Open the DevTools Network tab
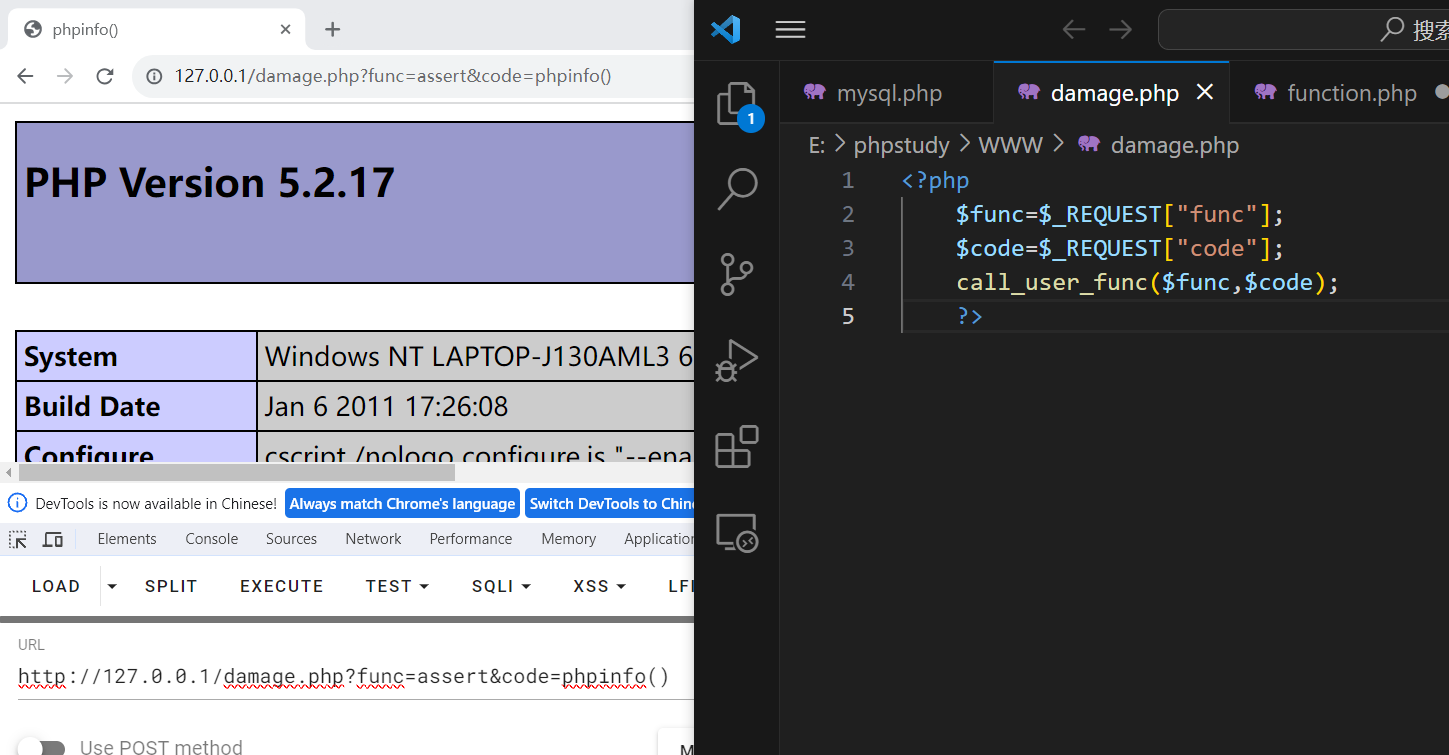The height and width of the screenshot is (755, 1449). click(373, 539)
